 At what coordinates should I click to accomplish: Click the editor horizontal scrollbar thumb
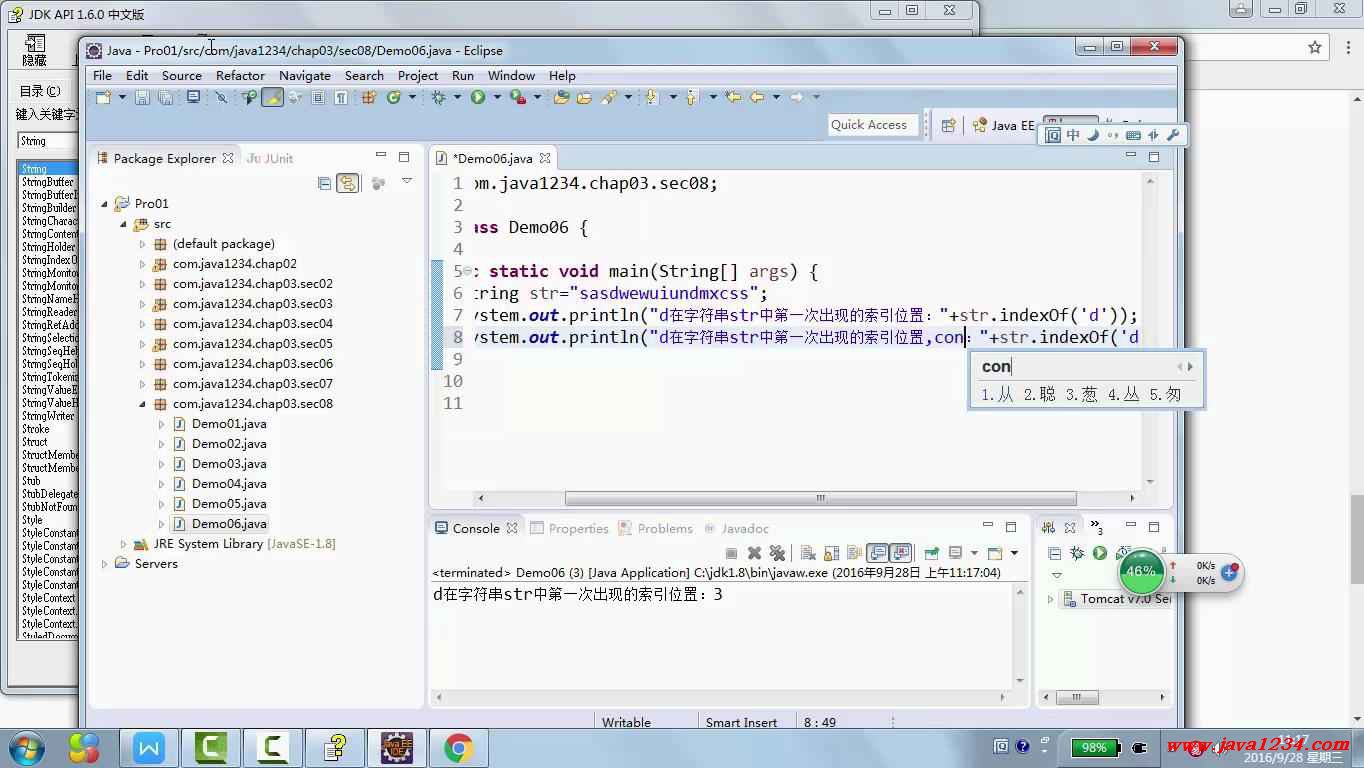[820, 498]
